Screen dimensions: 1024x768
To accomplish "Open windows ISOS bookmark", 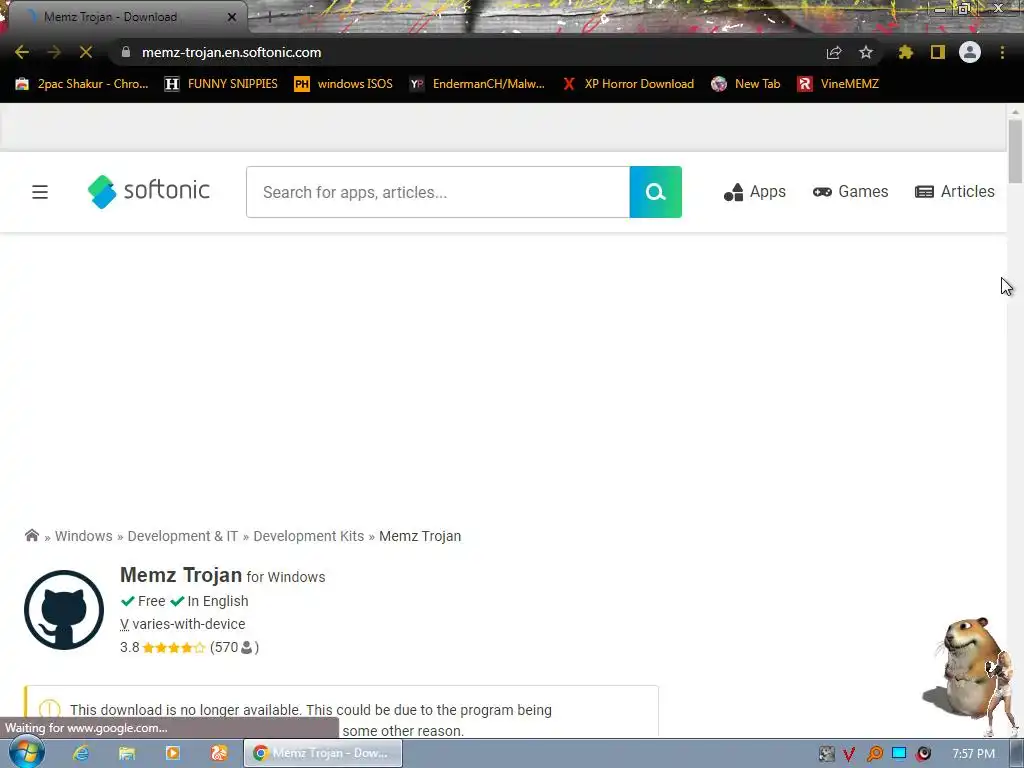I will [x=344, y=84].
